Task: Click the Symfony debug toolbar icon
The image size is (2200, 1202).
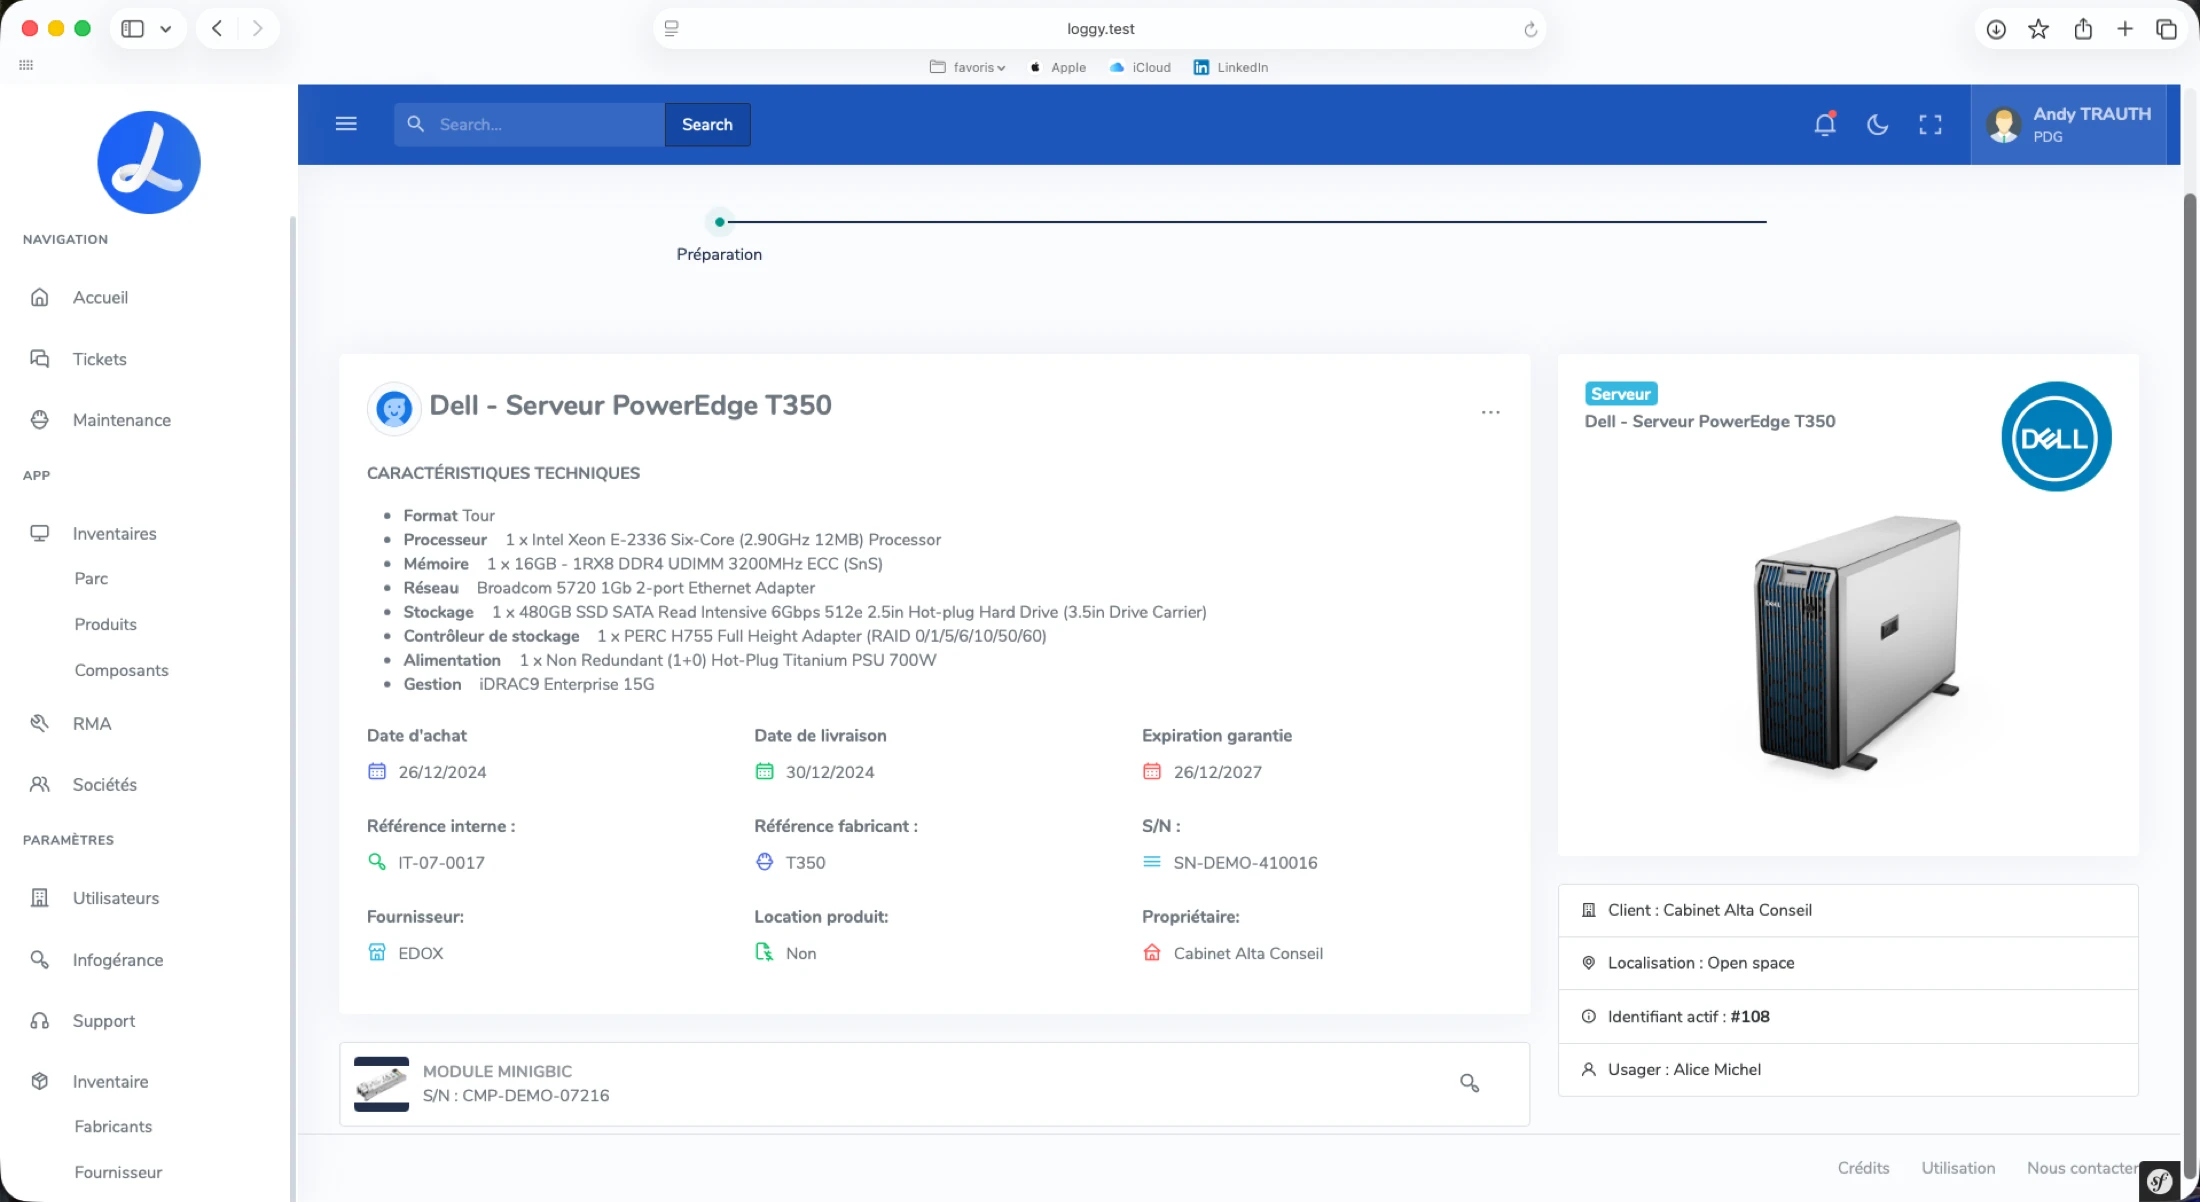Action: (x=2159, y=1181)
